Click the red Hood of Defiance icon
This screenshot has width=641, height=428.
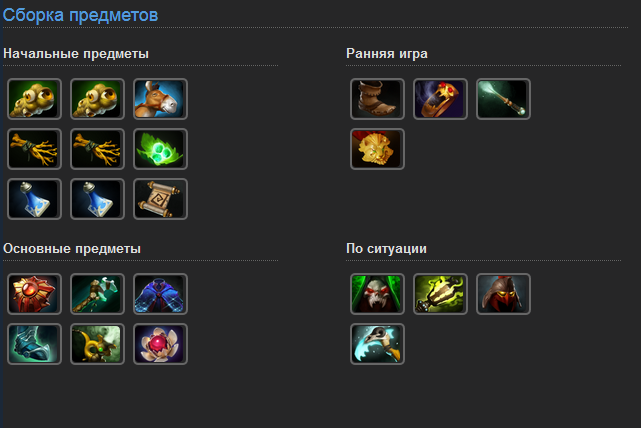(x=503, y=294)
